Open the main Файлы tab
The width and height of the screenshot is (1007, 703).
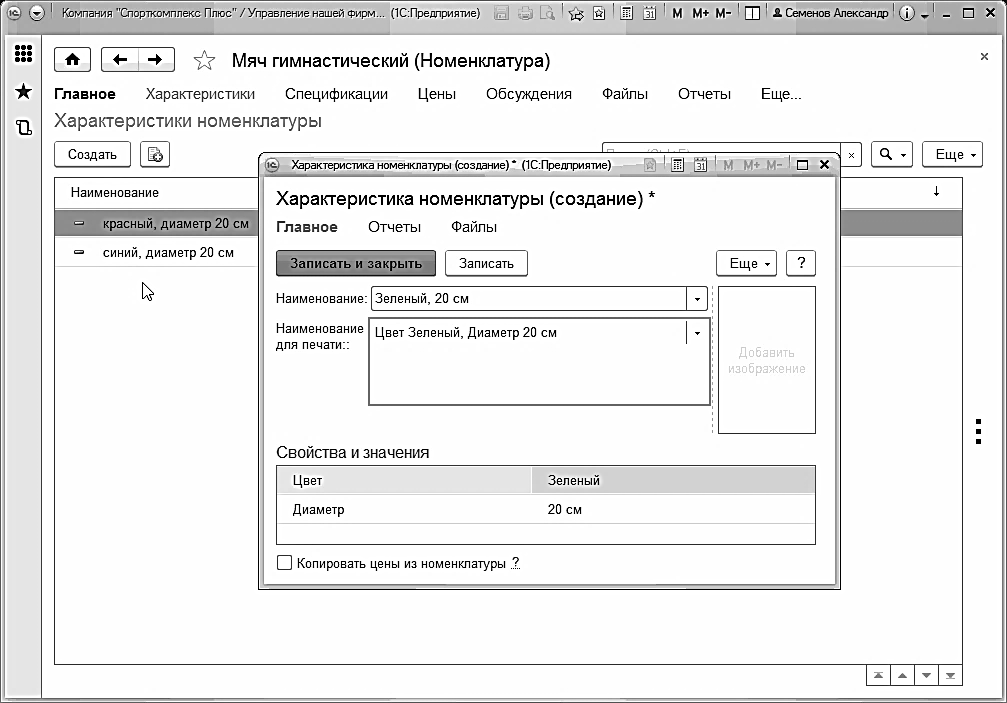tap(625, 94)
